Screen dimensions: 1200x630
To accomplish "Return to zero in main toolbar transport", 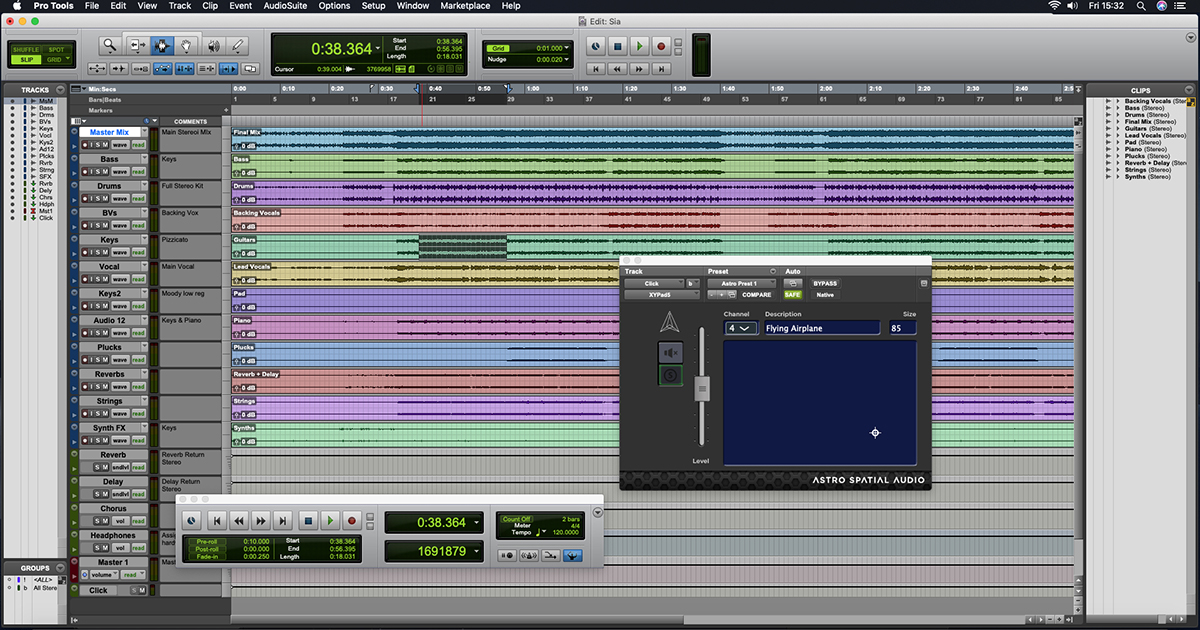I will pos(596,69).
